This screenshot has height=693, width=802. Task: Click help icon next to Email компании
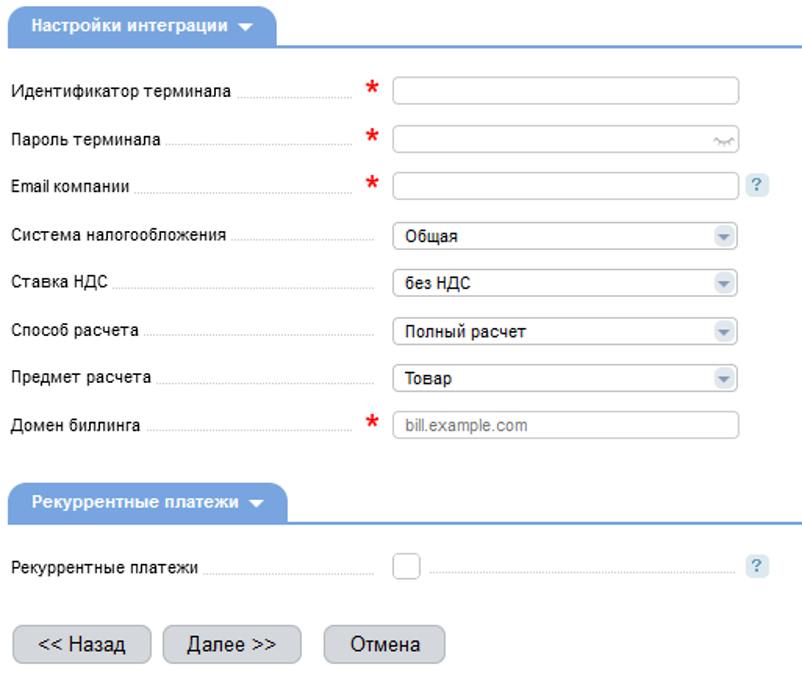(x=757, y=185)
